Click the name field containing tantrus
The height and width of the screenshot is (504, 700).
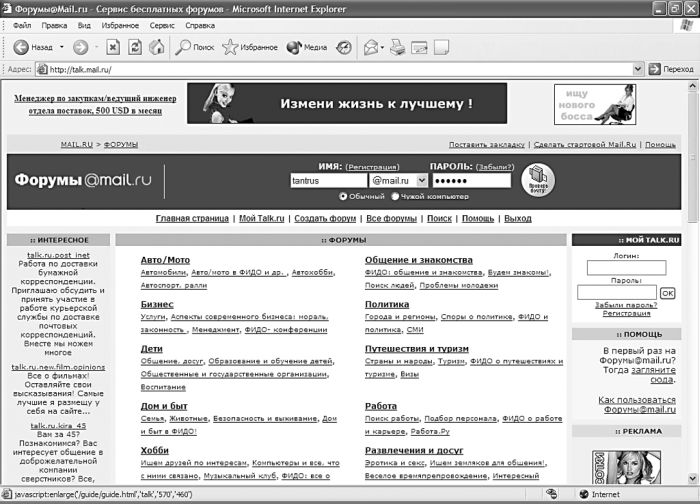pyautogui.click(x=329, y=180)
